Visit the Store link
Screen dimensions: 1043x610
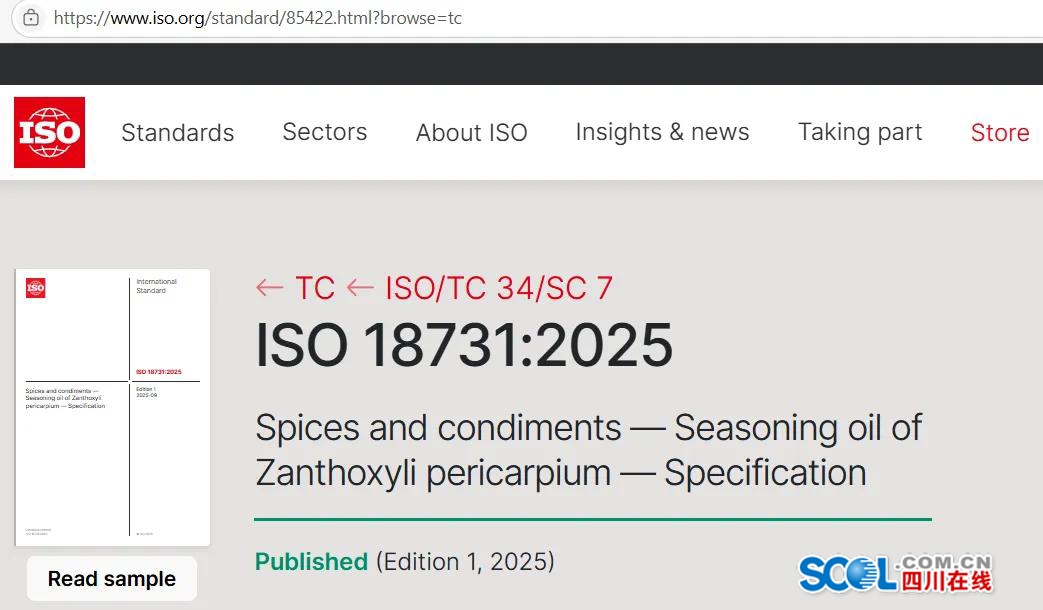999,133
